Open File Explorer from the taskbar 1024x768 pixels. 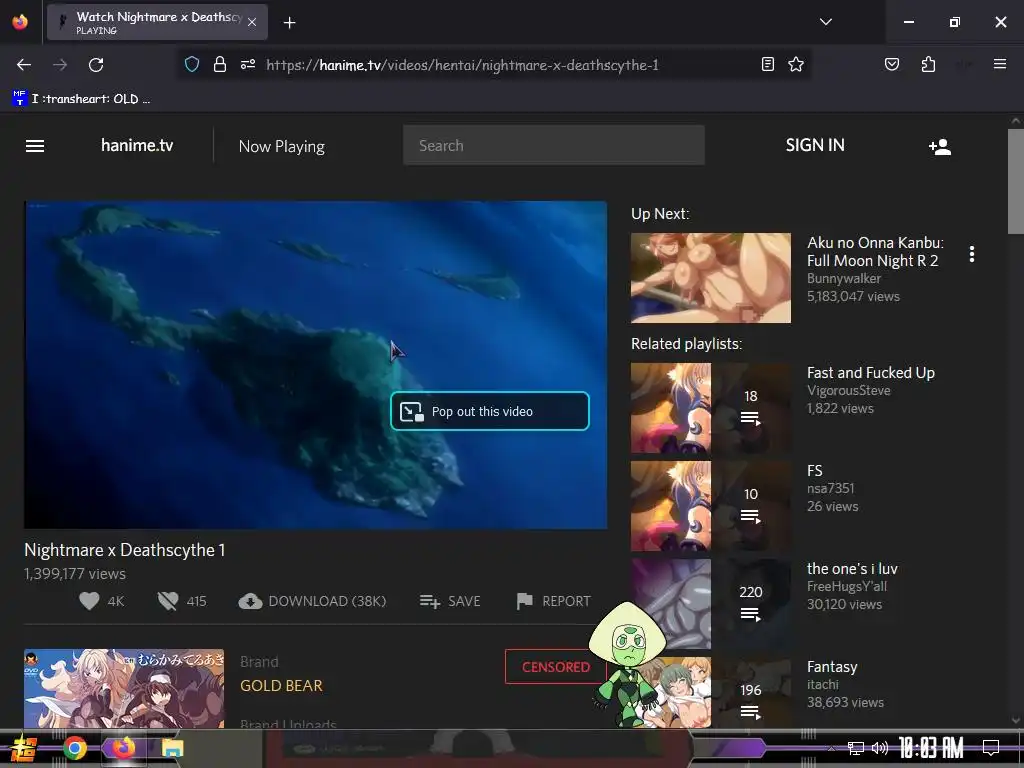pyautogui.click(x=172, y=748)
